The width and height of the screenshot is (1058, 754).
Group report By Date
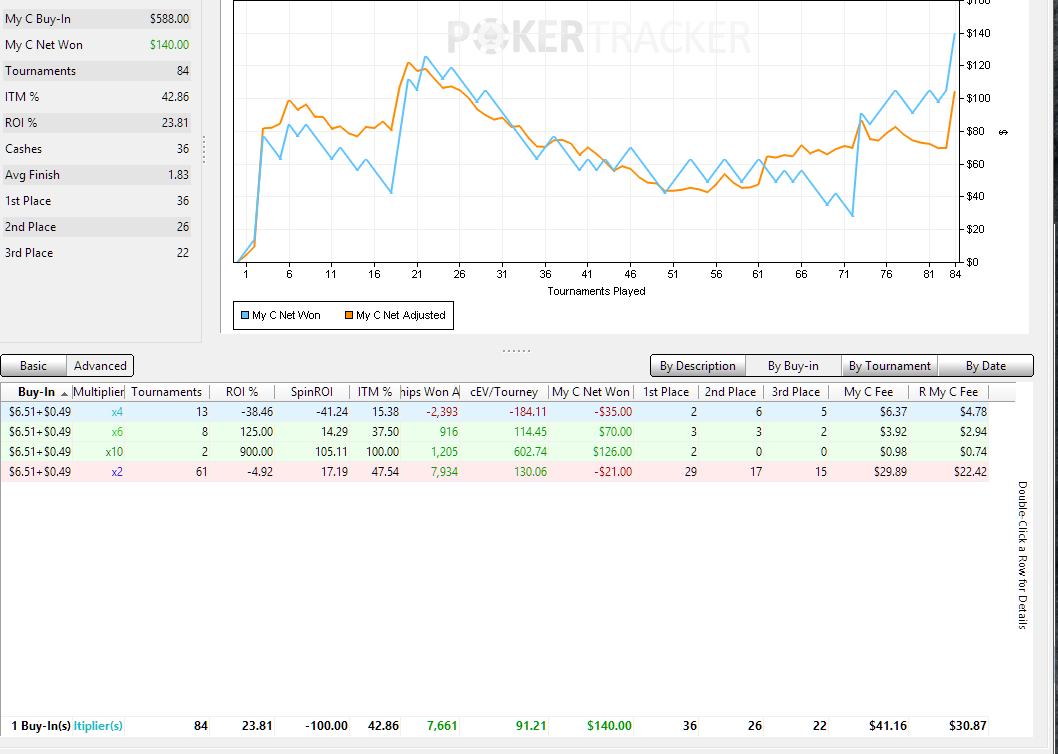point(986,366)
